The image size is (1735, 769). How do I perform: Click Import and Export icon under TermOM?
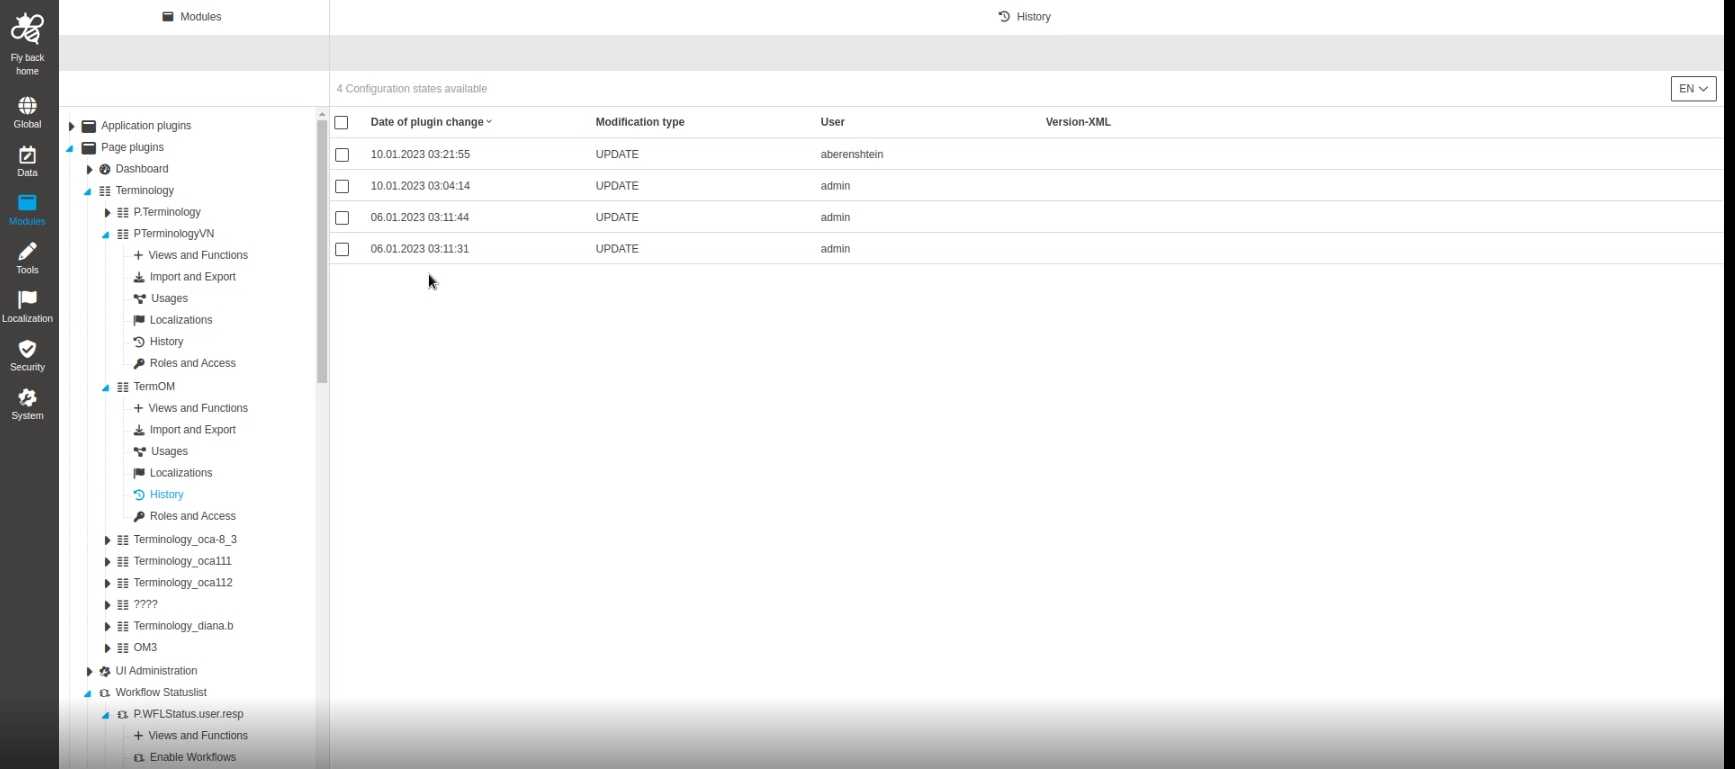(139, 430)
